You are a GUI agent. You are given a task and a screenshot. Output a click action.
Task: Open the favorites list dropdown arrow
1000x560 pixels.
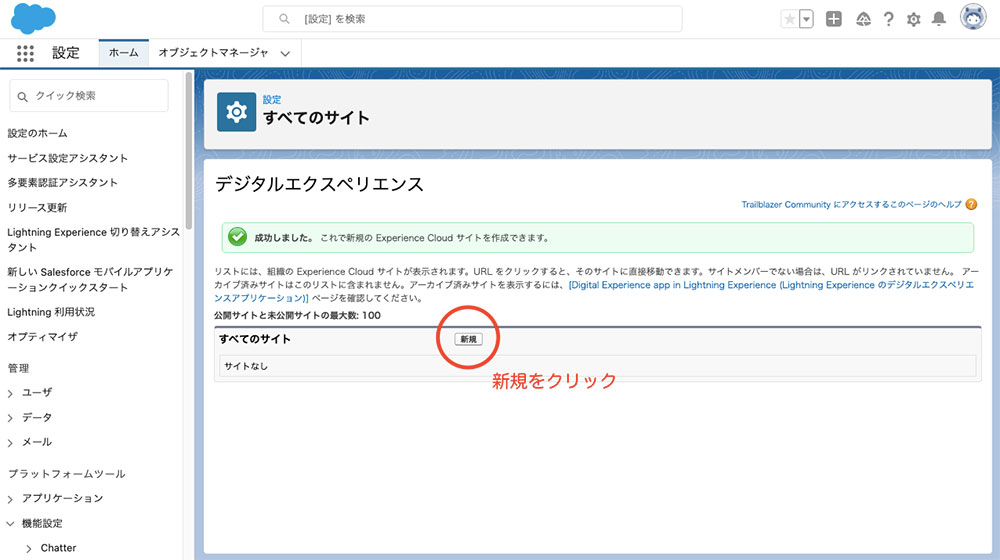tap(806, 19)
